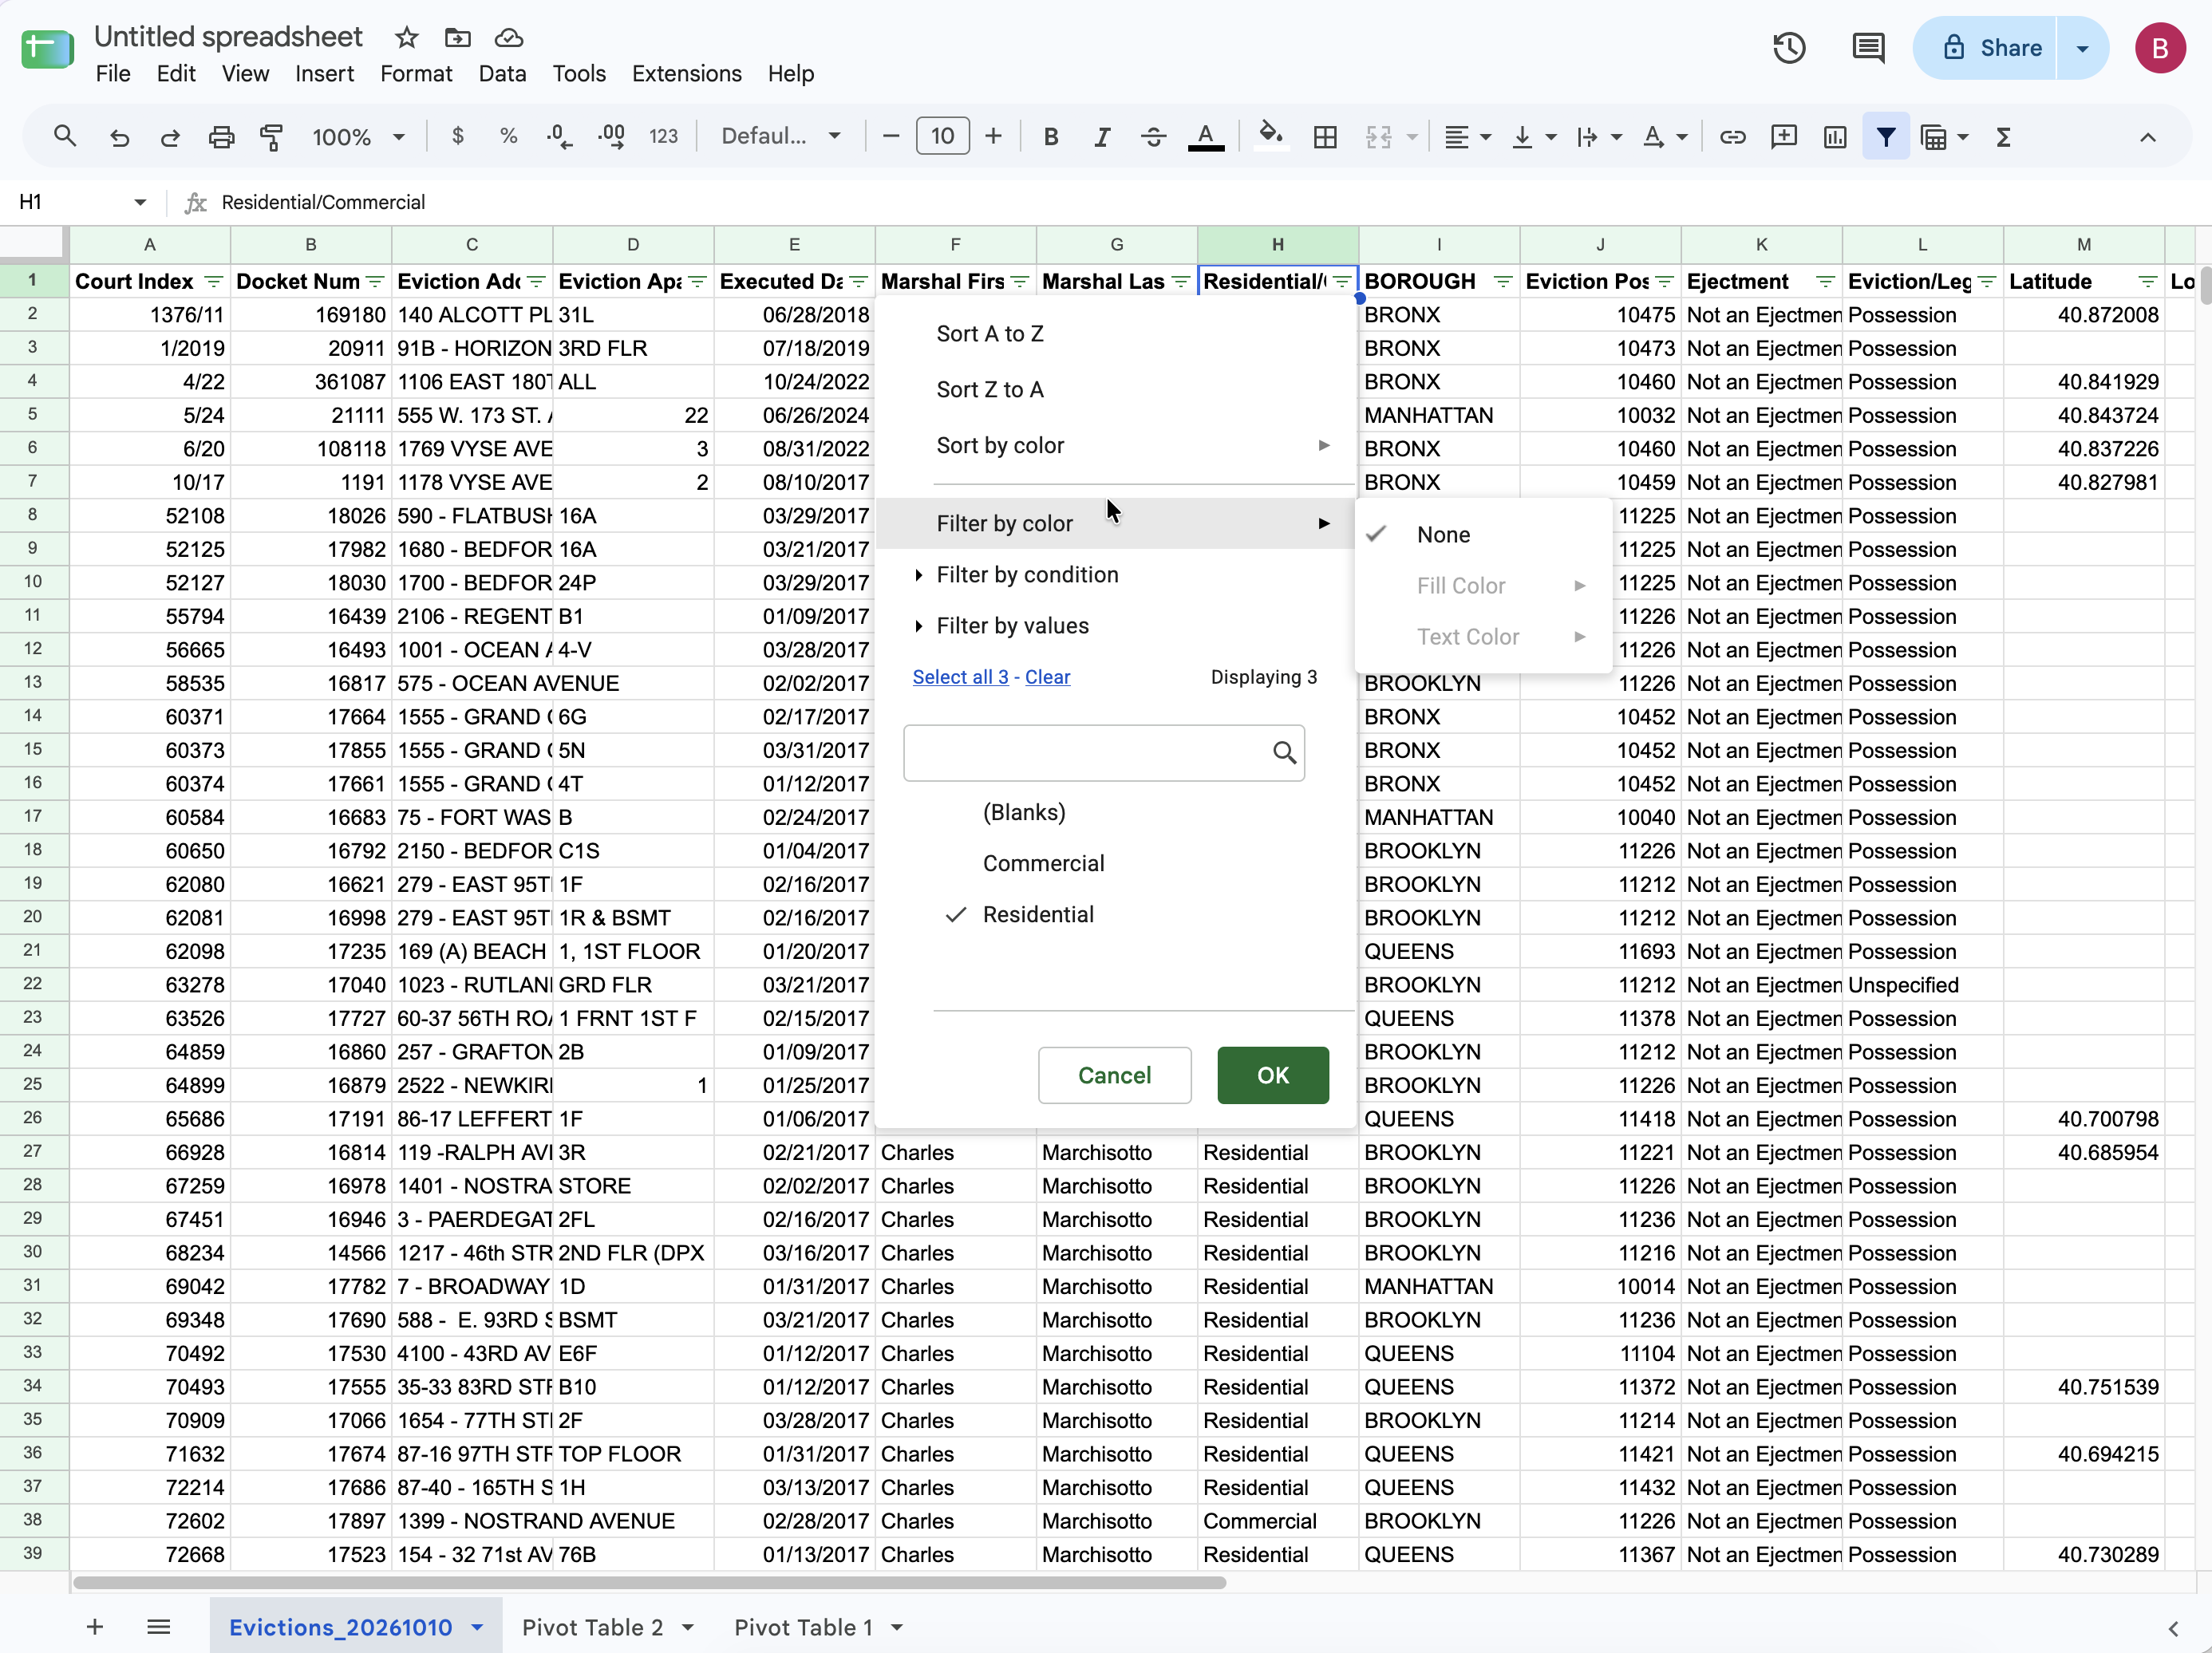Toggle italic formatting
2212x1653 pixels.
pos(1102,137)
